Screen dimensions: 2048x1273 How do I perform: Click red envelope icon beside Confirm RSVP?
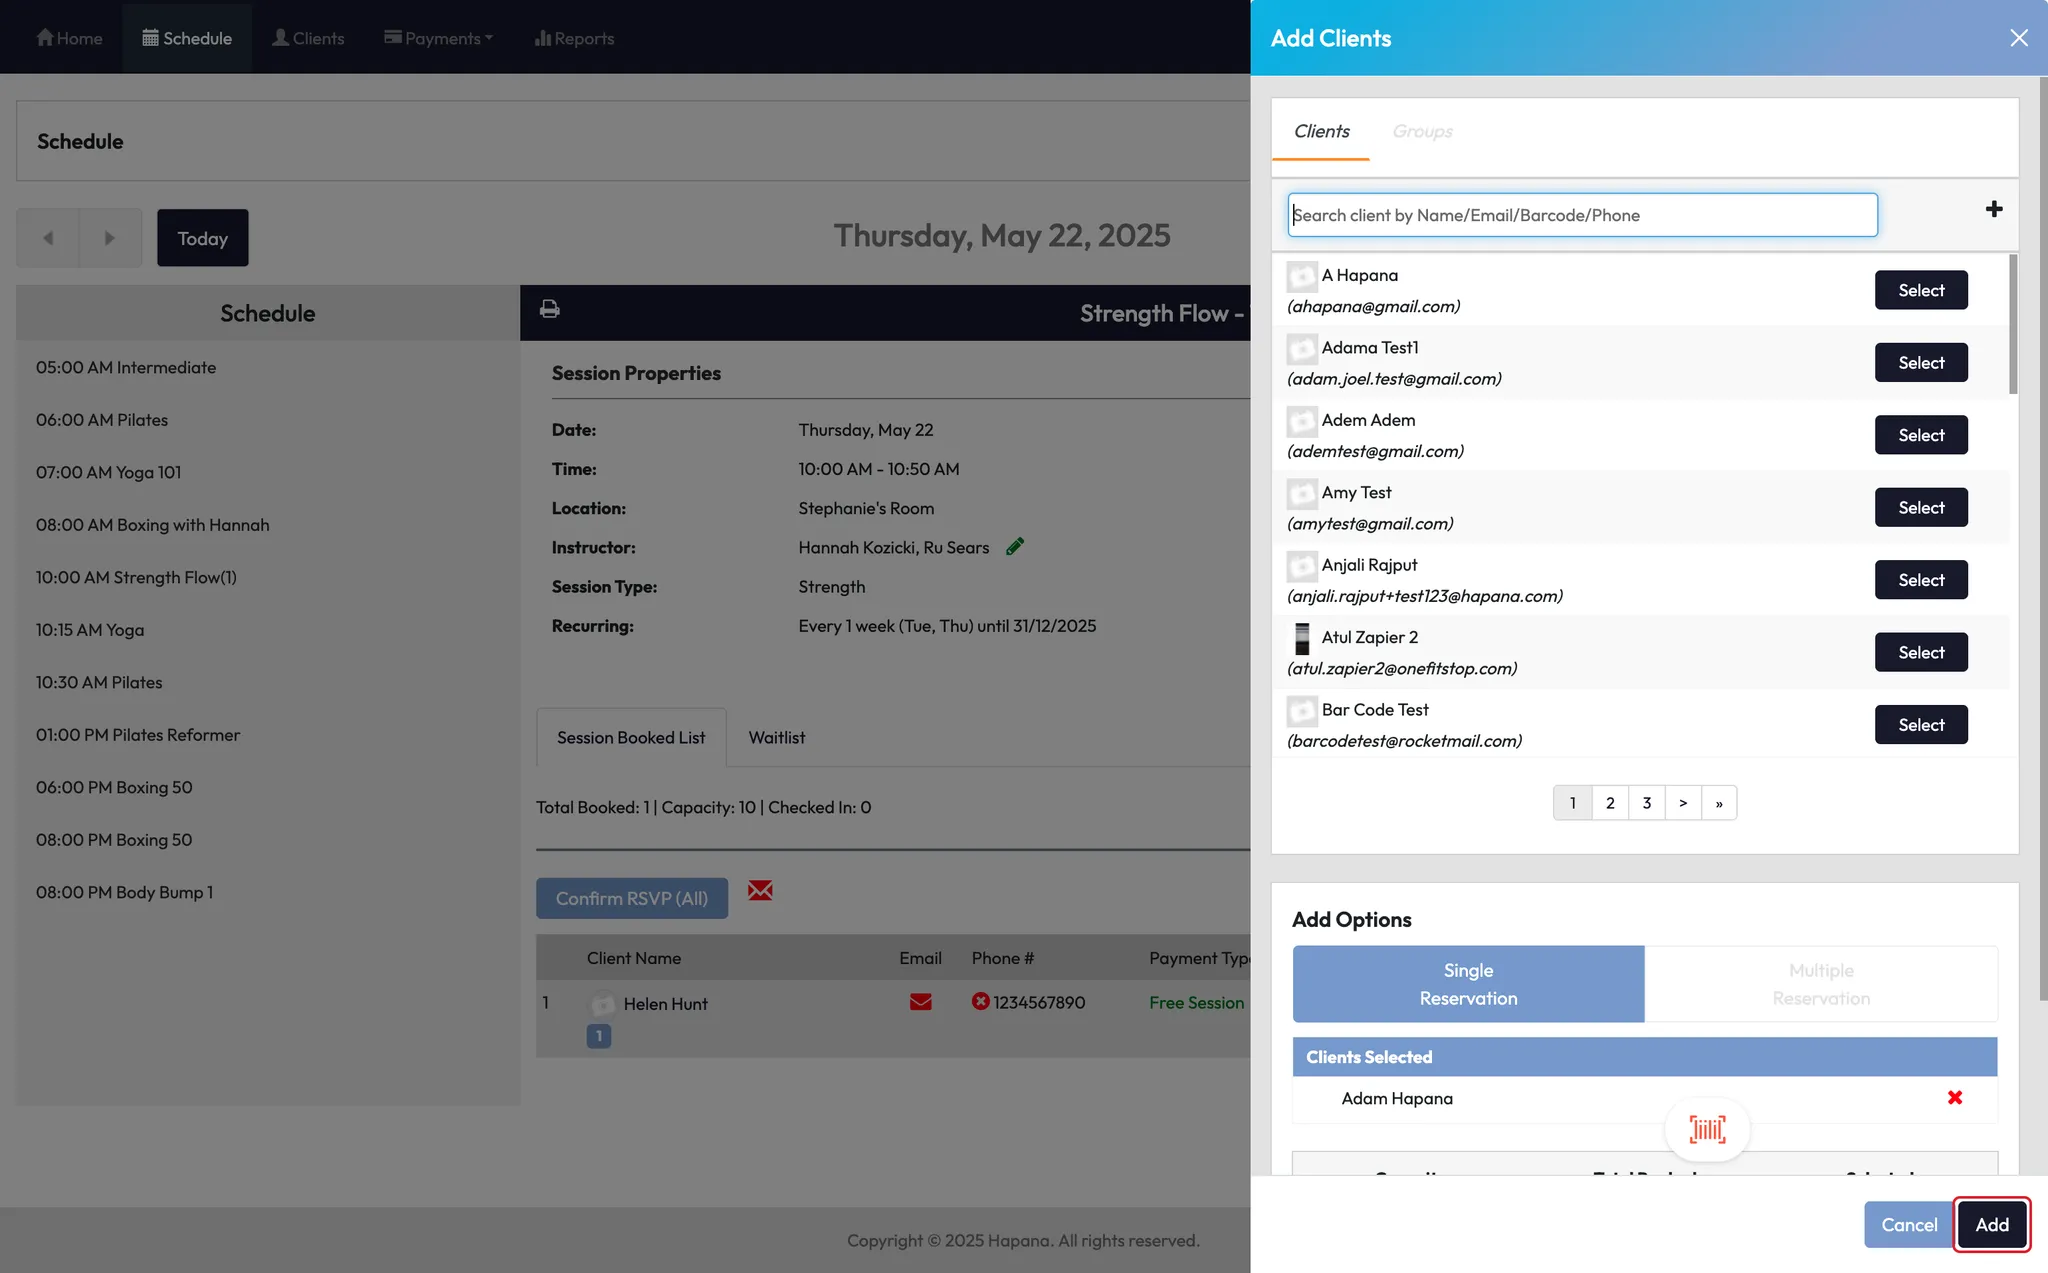[x=760, y=891]
